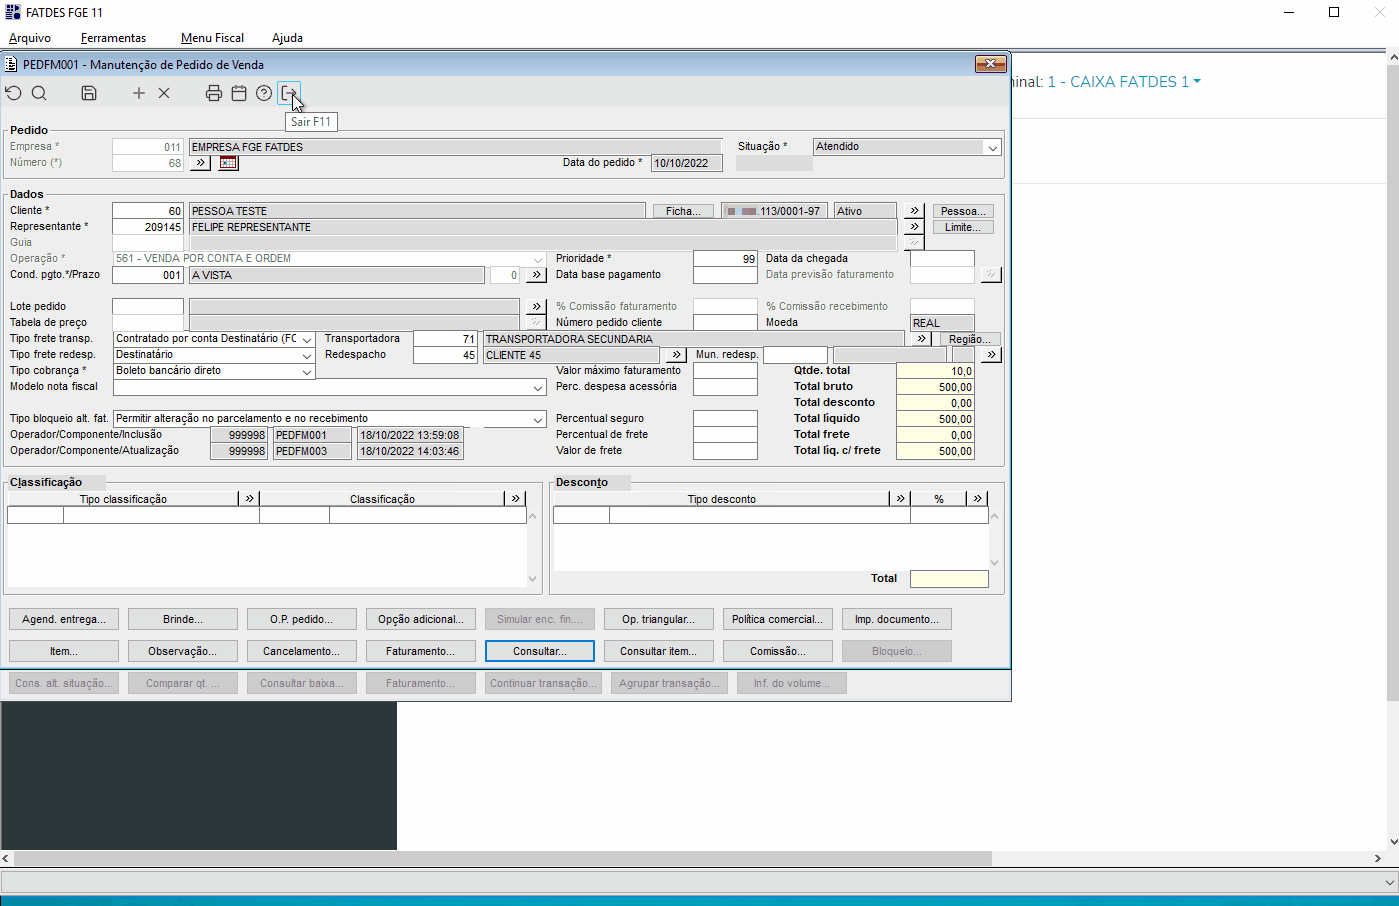Open the Modelo nota fiscal dropdown

pyautogui.click(x=538, y=387)
